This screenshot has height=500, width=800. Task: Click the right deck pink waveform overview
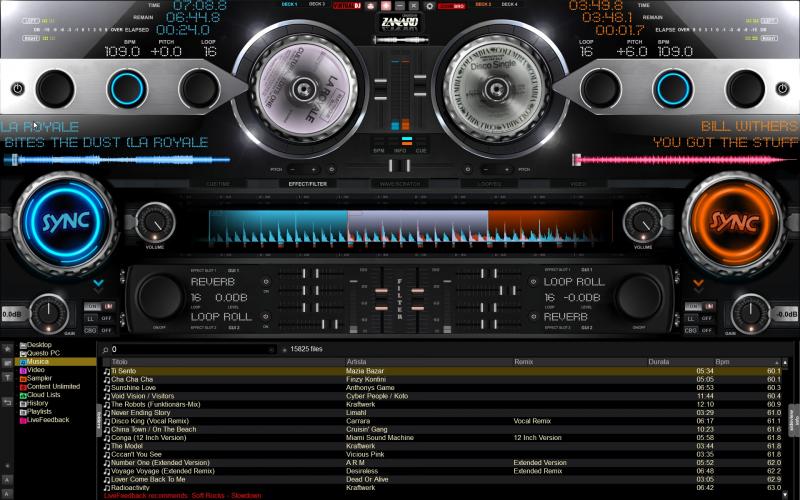[x=684, y=160]
